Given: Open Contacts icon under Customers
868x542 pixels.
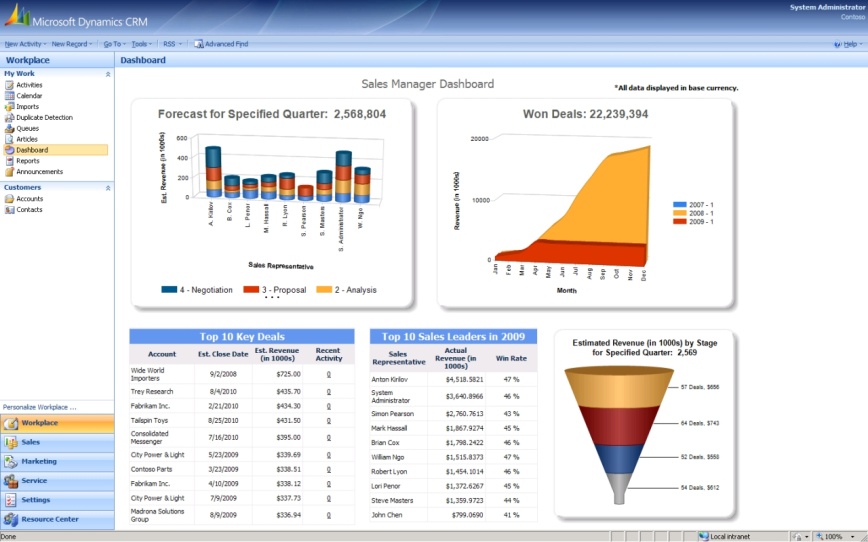Looking at the screenshot, I should pyautogui.click(x=9, y=210).
